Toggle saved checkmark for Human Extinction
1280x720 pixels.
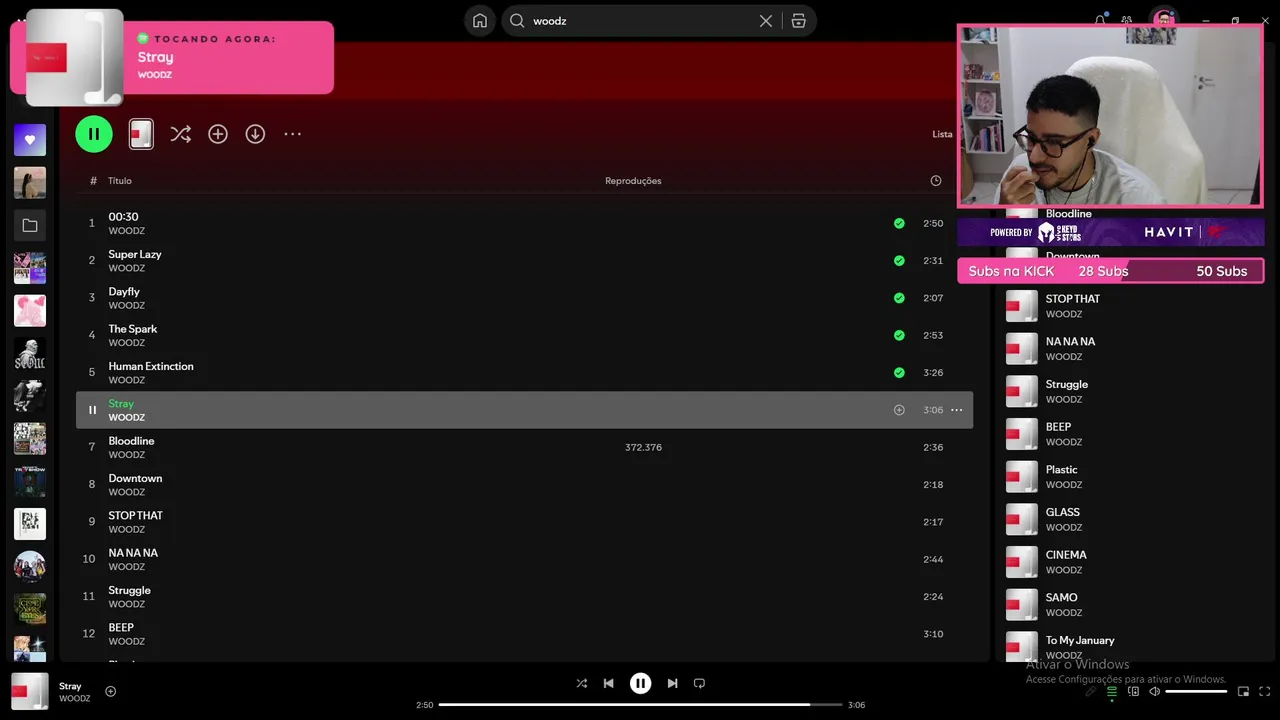pos(899,372)
